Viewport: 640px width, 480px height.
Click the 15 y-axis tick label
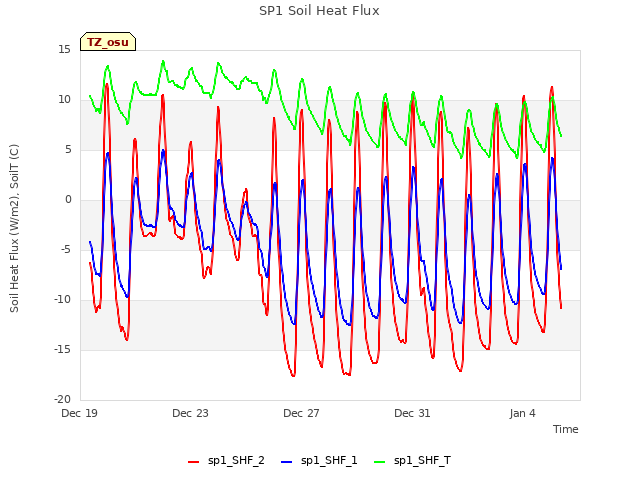pyautogui.click(x=64, y=49)
